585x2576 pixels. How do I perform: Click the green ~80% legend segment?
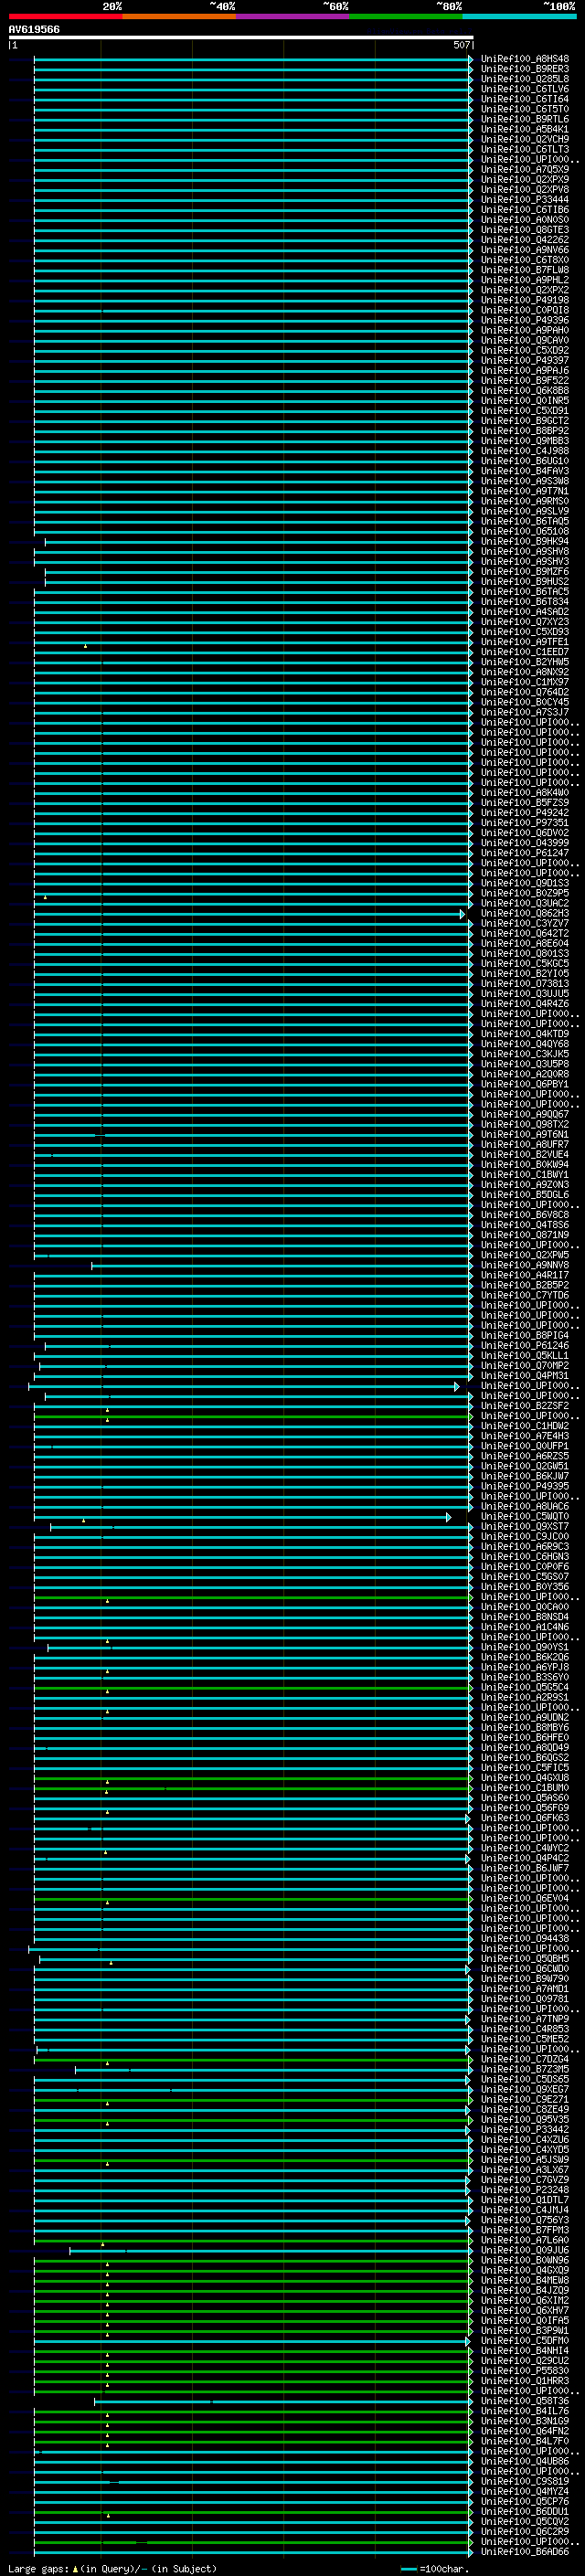tap(406, 16)
